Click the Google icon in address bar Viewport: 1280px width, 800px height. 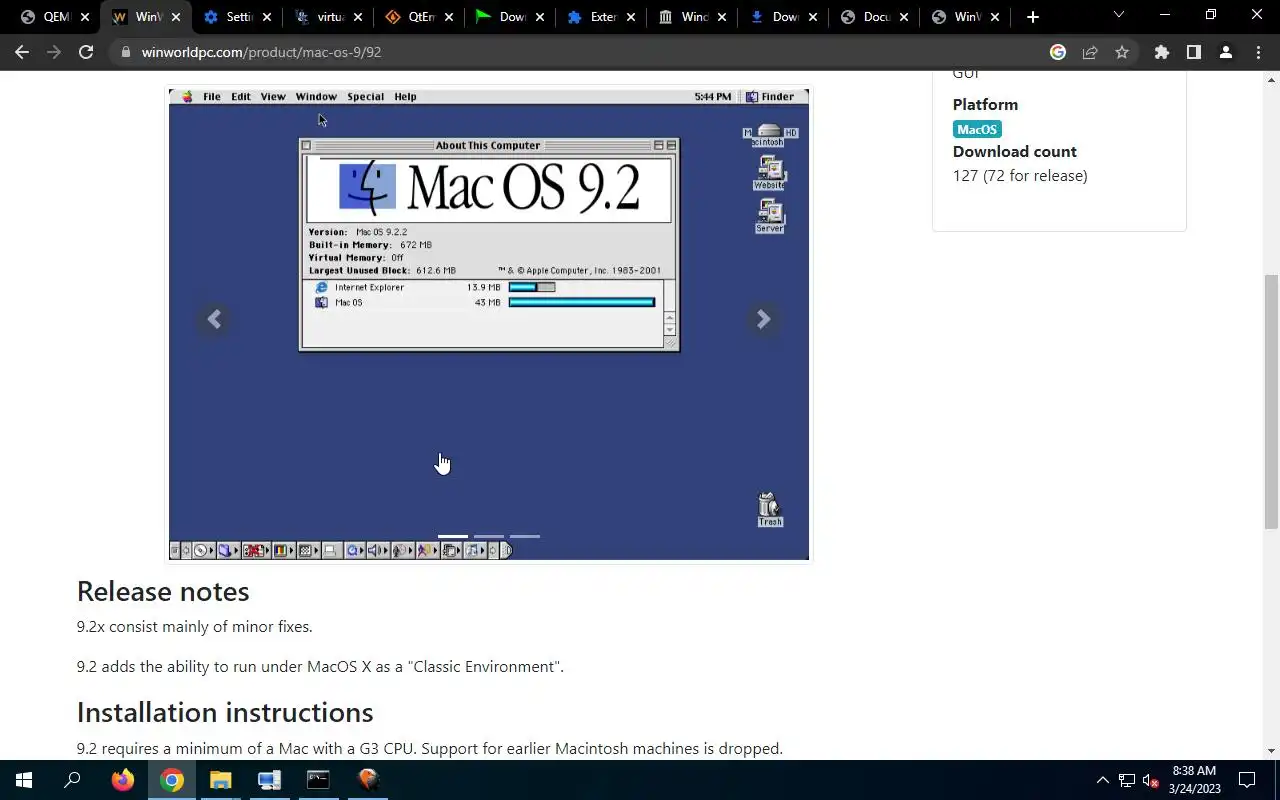point(1058,52)
